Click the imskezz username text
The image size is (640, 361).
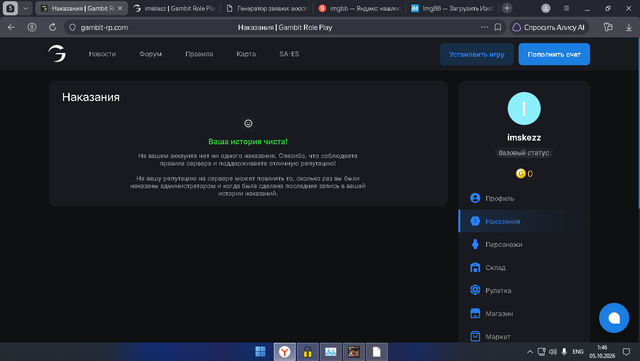[x=524, y=138]
